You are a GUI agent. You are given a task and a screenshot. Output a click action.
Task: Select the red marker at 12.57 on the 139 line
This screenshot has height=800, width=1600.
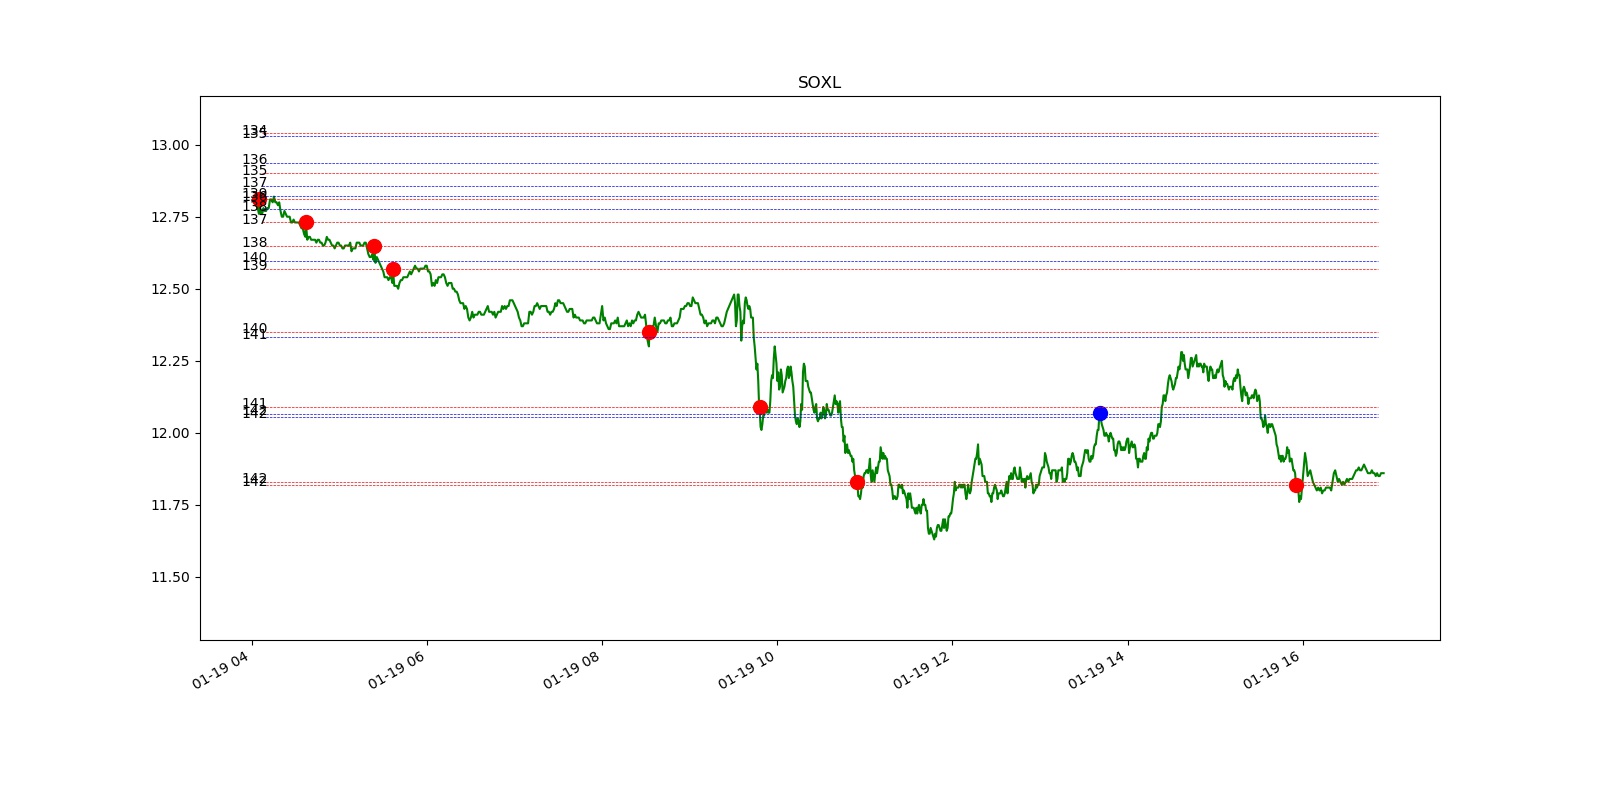tap(393, 269)
